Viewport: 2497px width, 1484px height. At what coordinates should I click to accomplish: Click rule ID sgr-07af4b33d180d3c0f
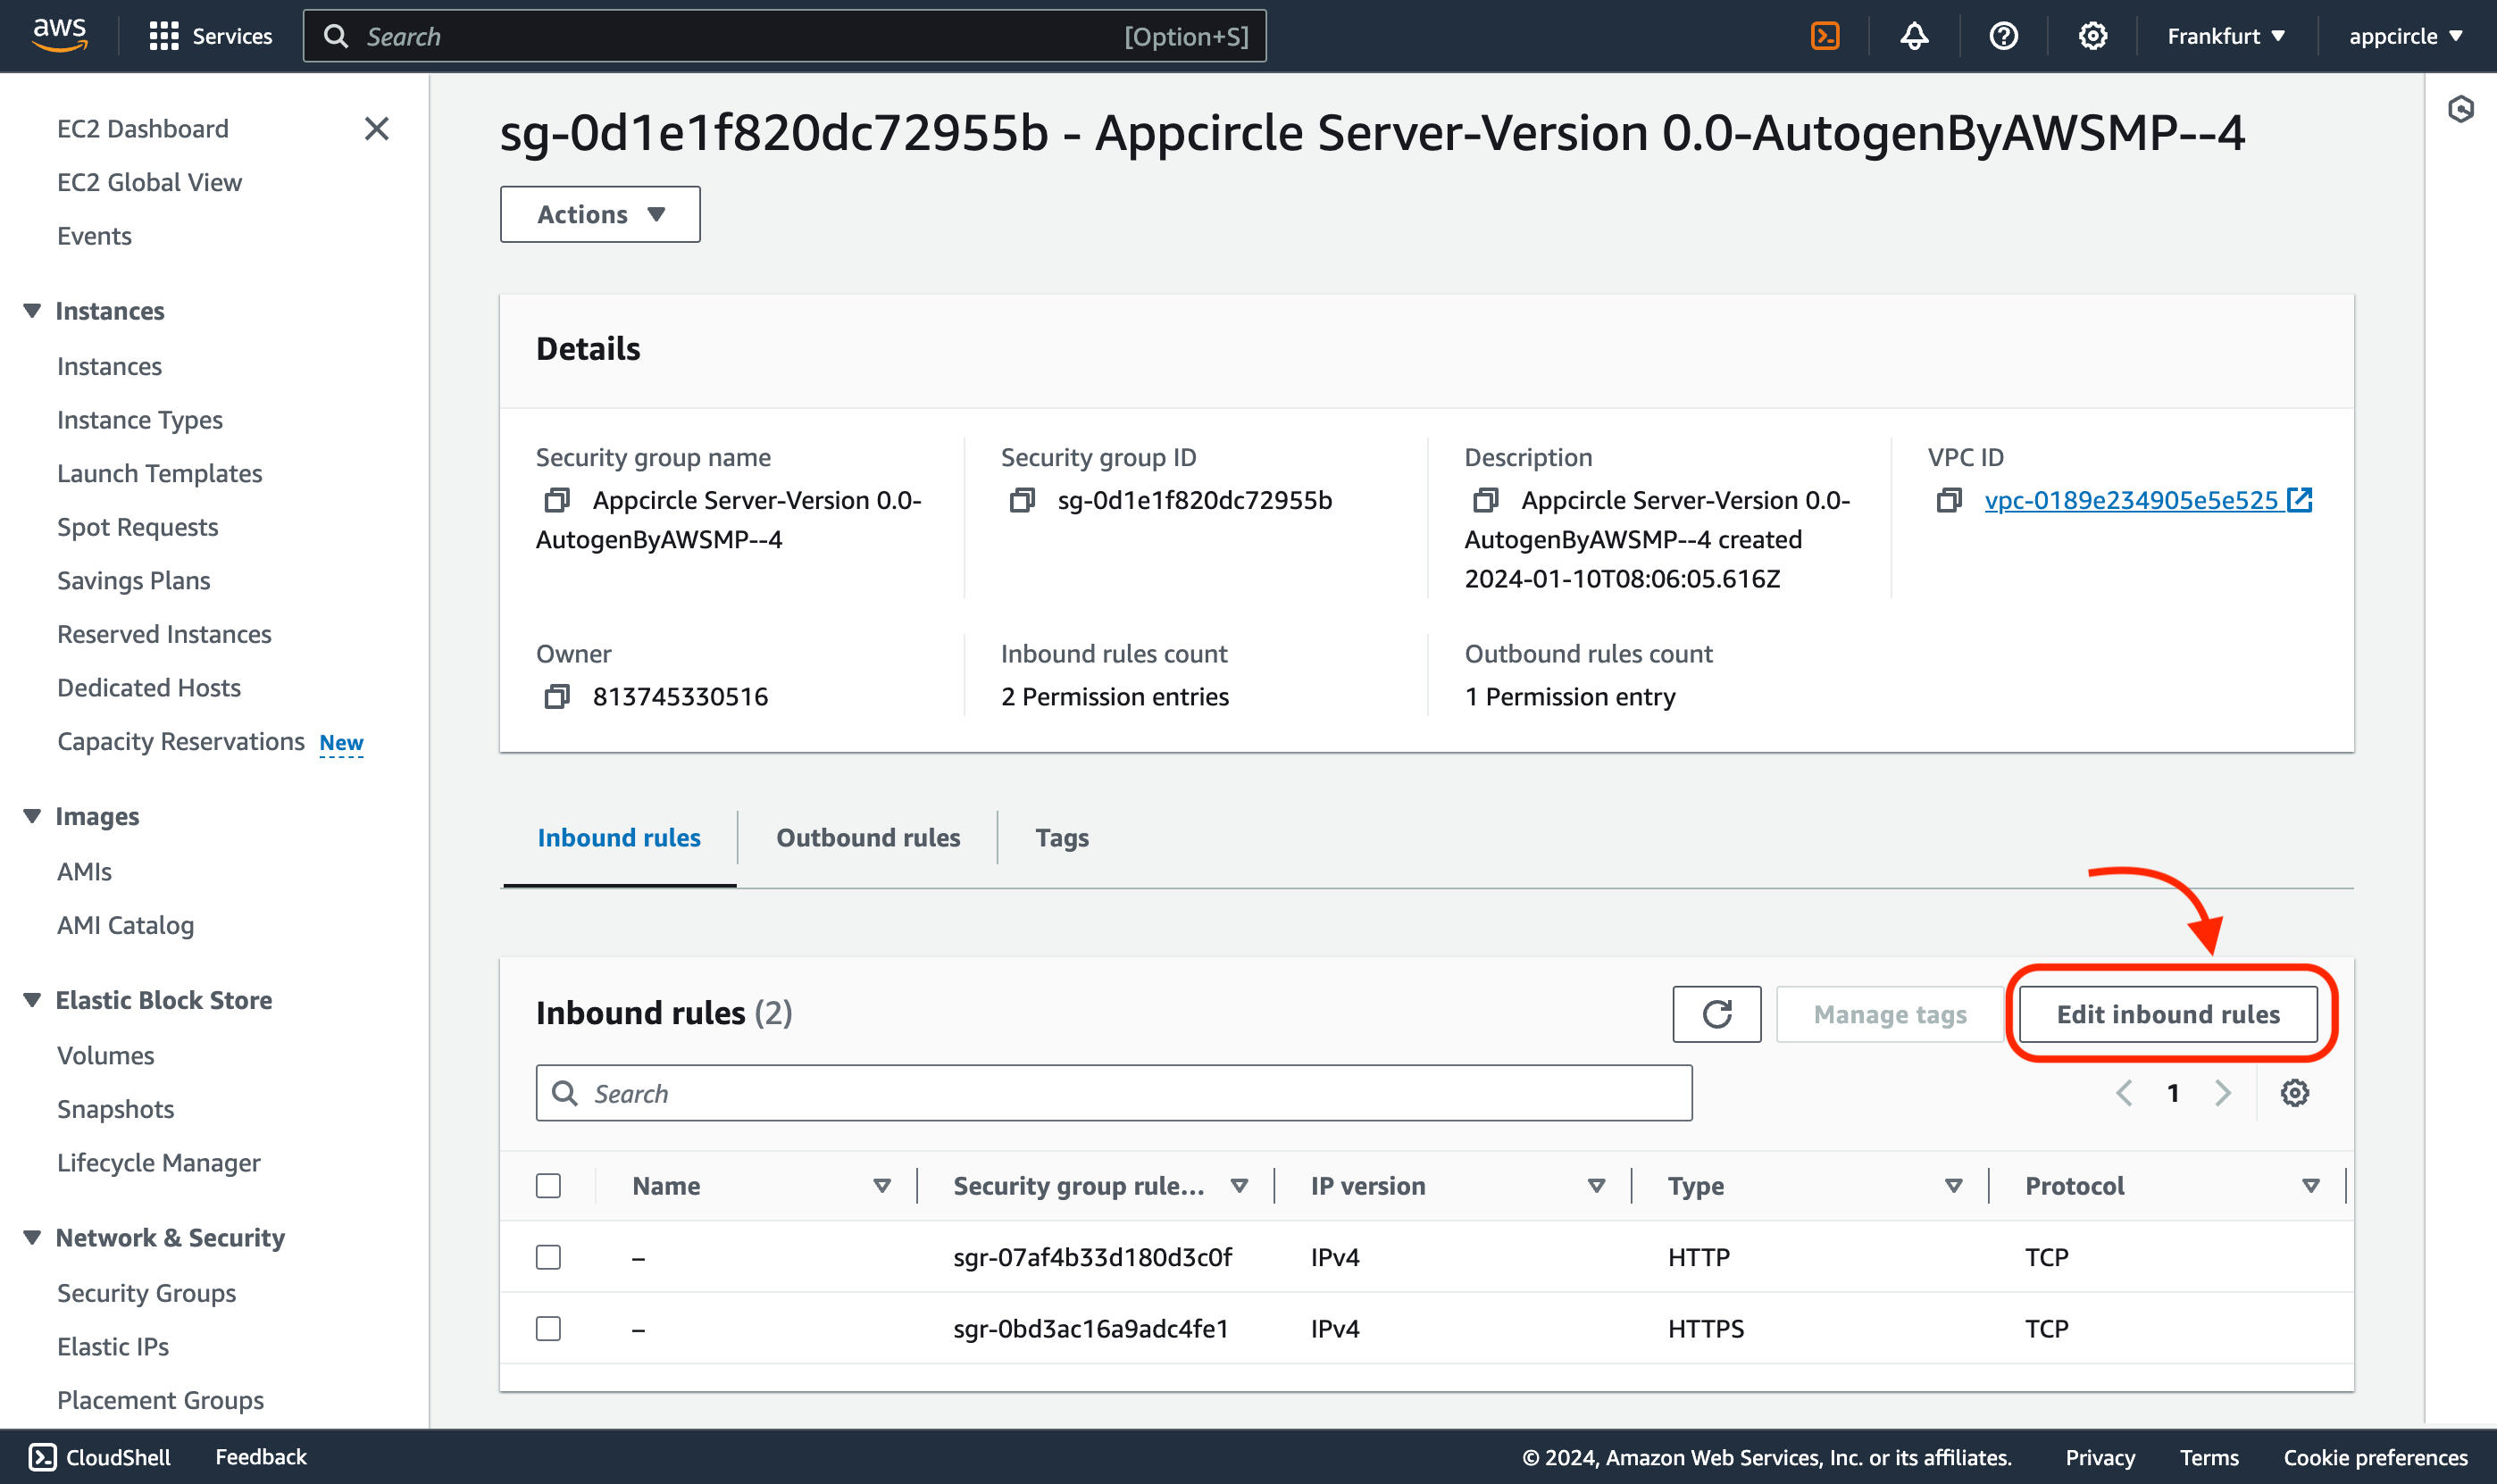coord(1092,1257)
